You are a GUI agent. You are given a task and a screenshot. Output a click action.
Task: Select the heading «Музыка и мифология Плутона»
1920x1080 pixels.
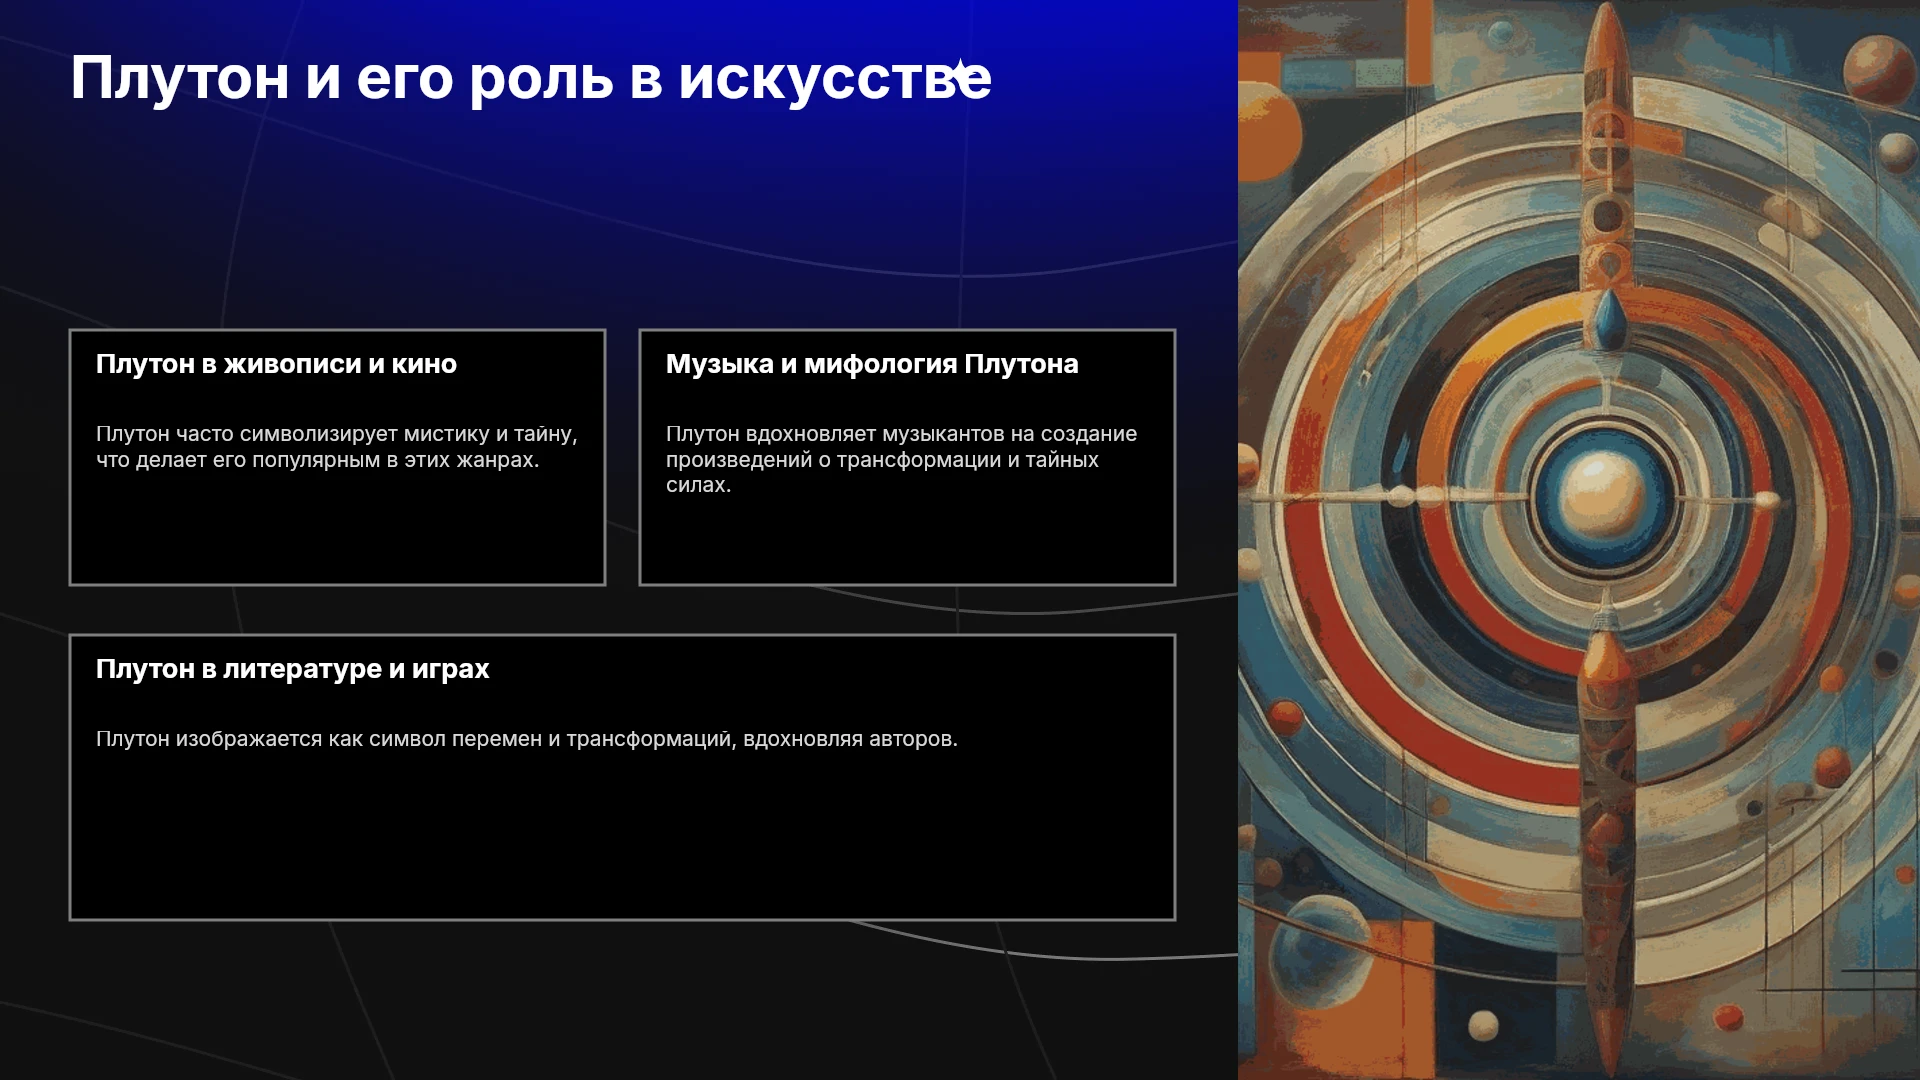click(872, 364)
